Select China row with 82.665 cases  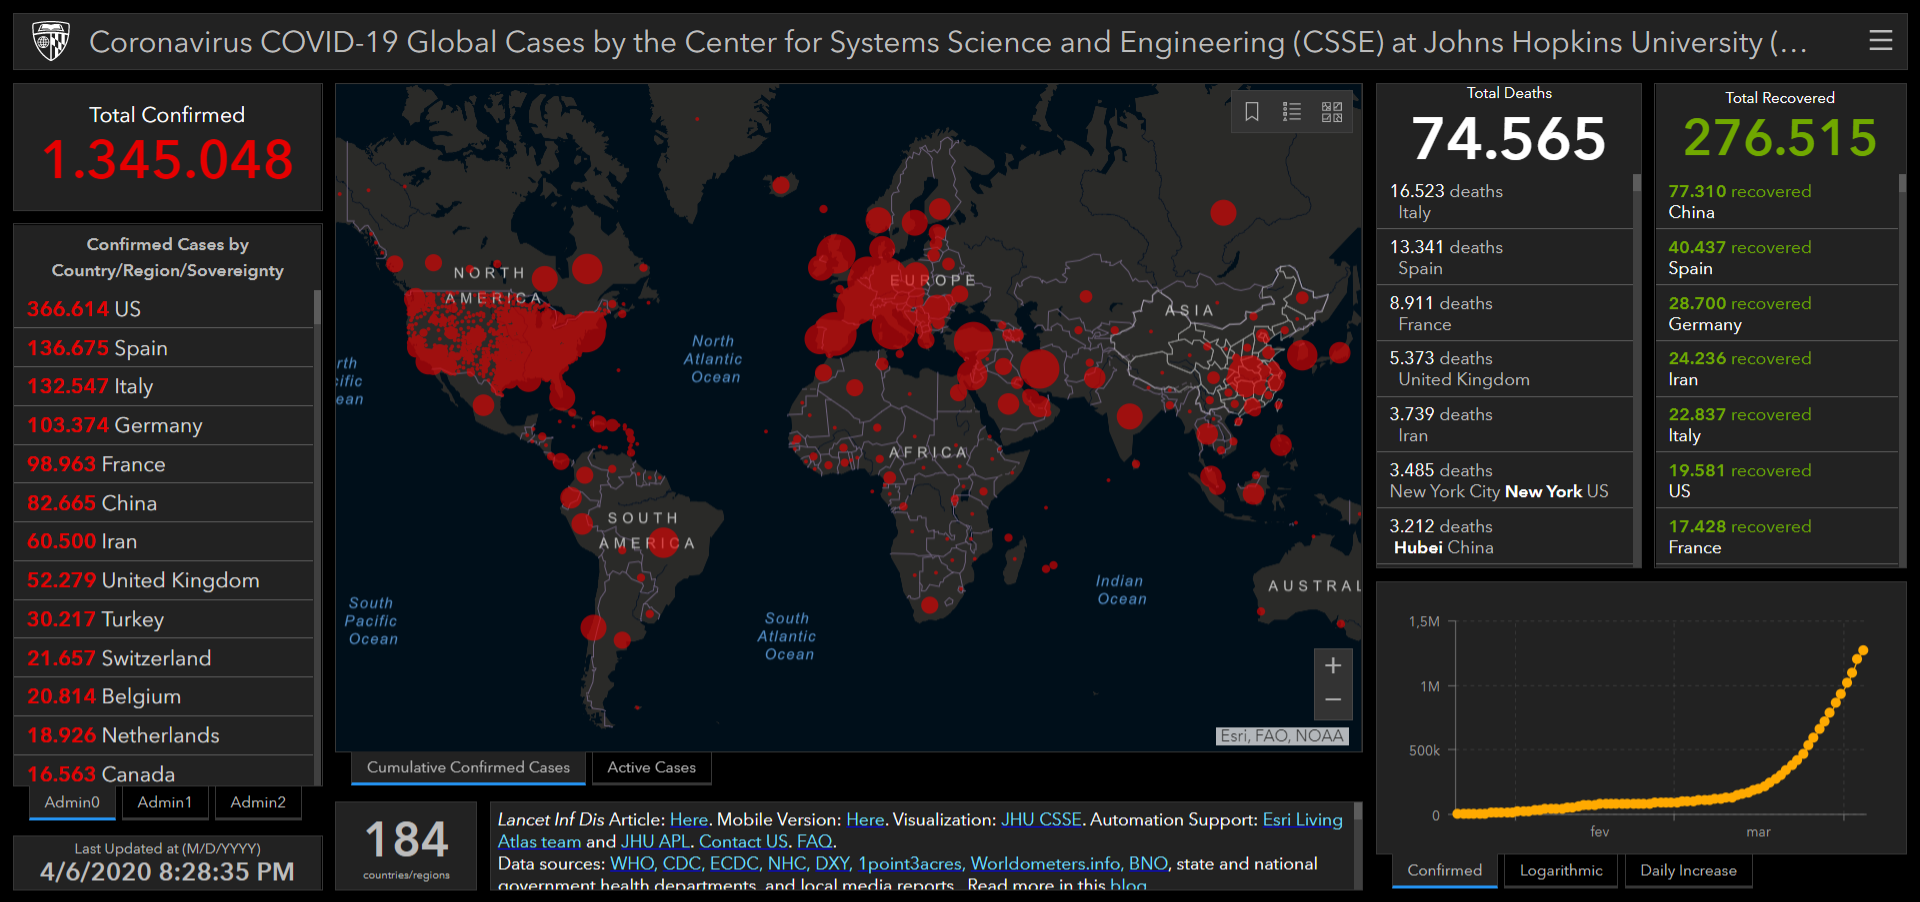(164, 503)
